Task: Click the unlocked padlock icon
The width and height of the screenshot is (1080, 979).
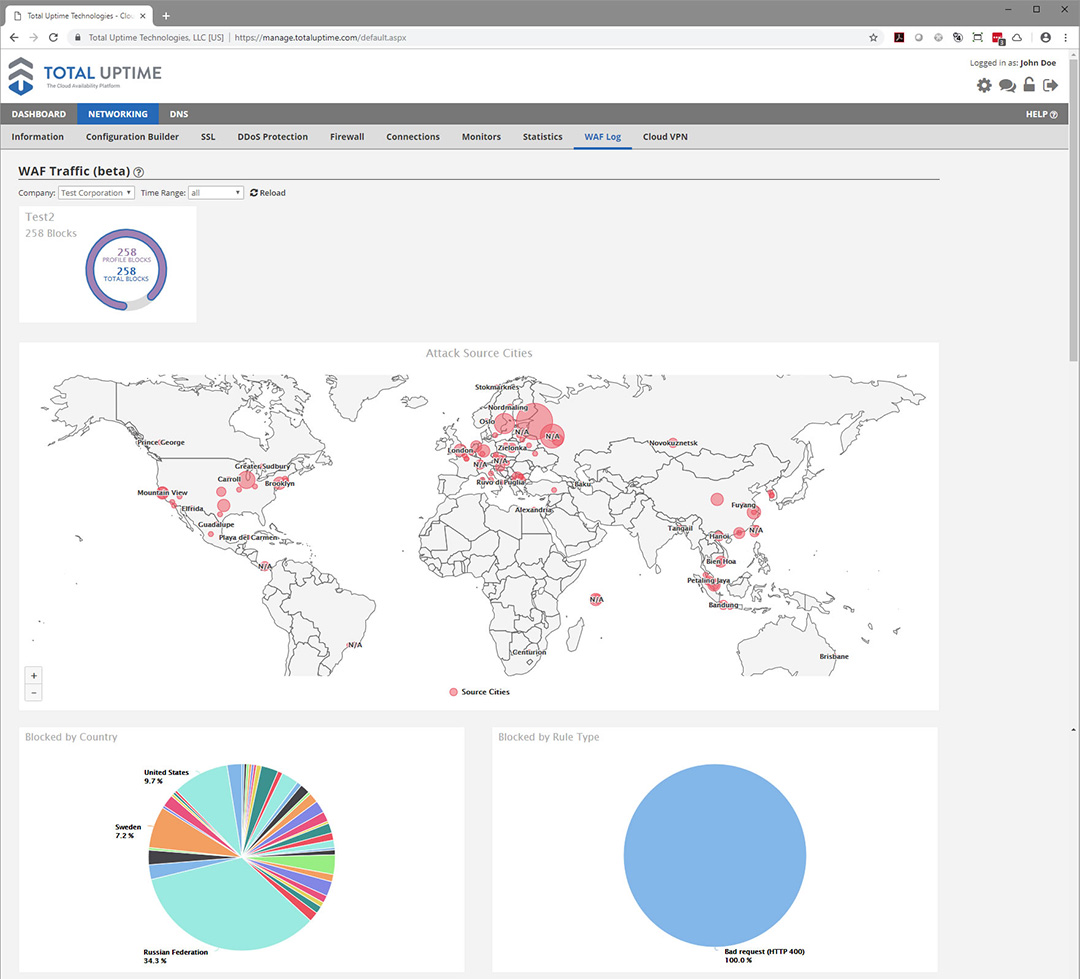Action: click(x=1029, y=85)
